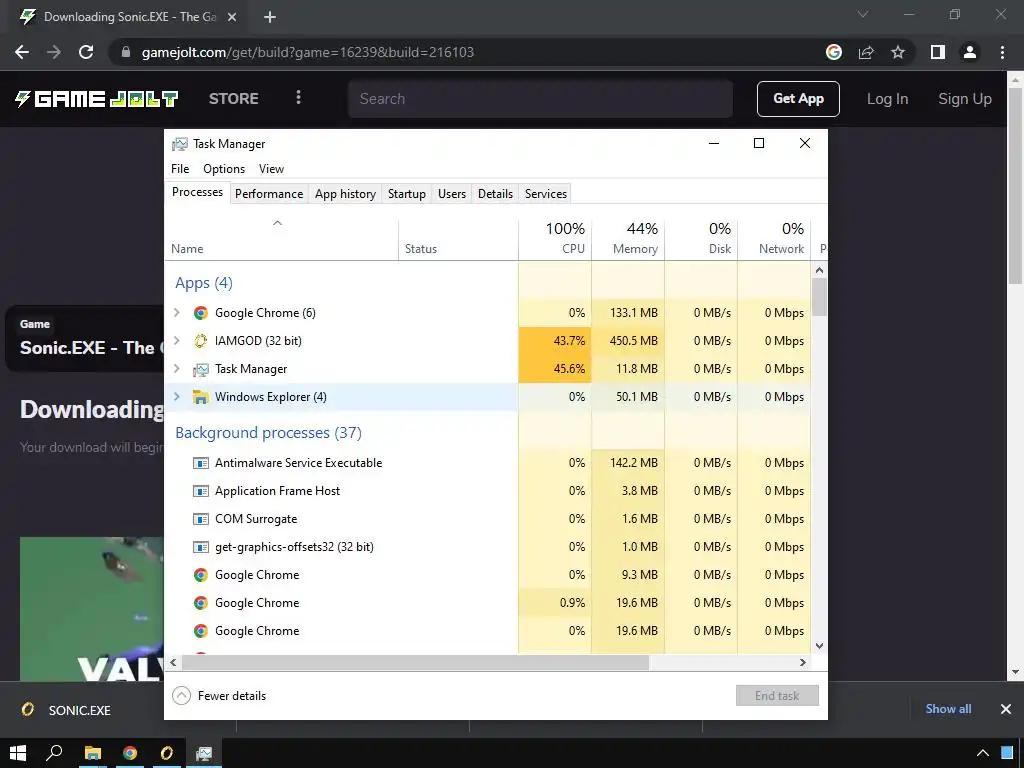Open Game Jolt more options dots
This screenshot has height=768, width=1024.
click(298, 97)
